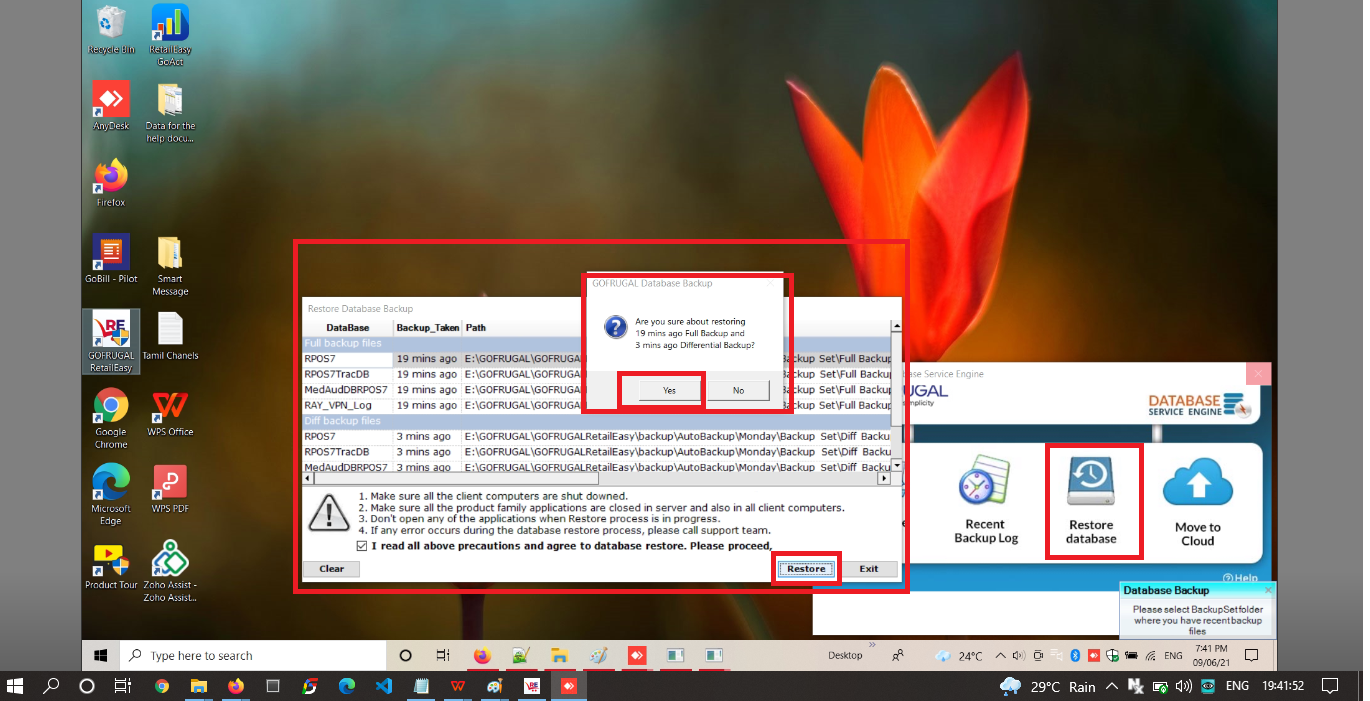Decline restore with the No button

(738, 390)
